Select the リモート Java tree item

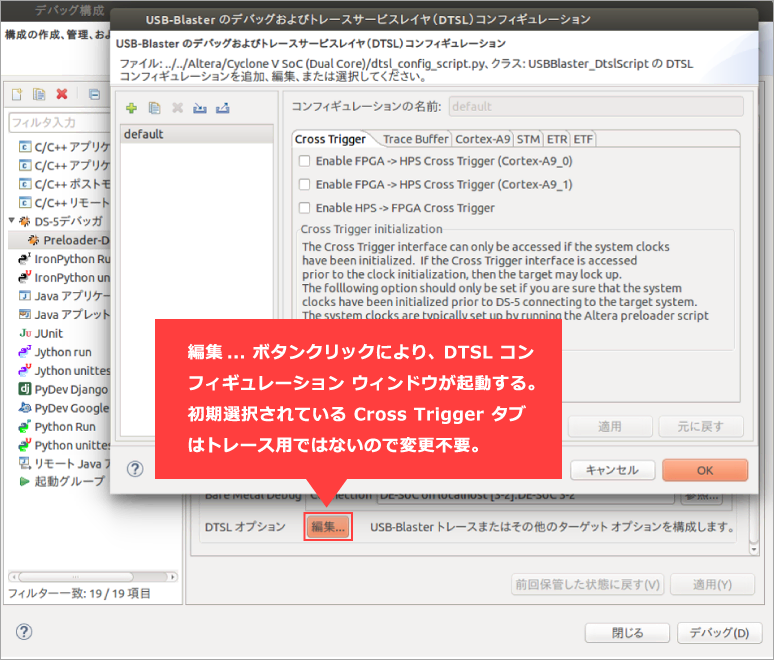(x=64, y=464)
